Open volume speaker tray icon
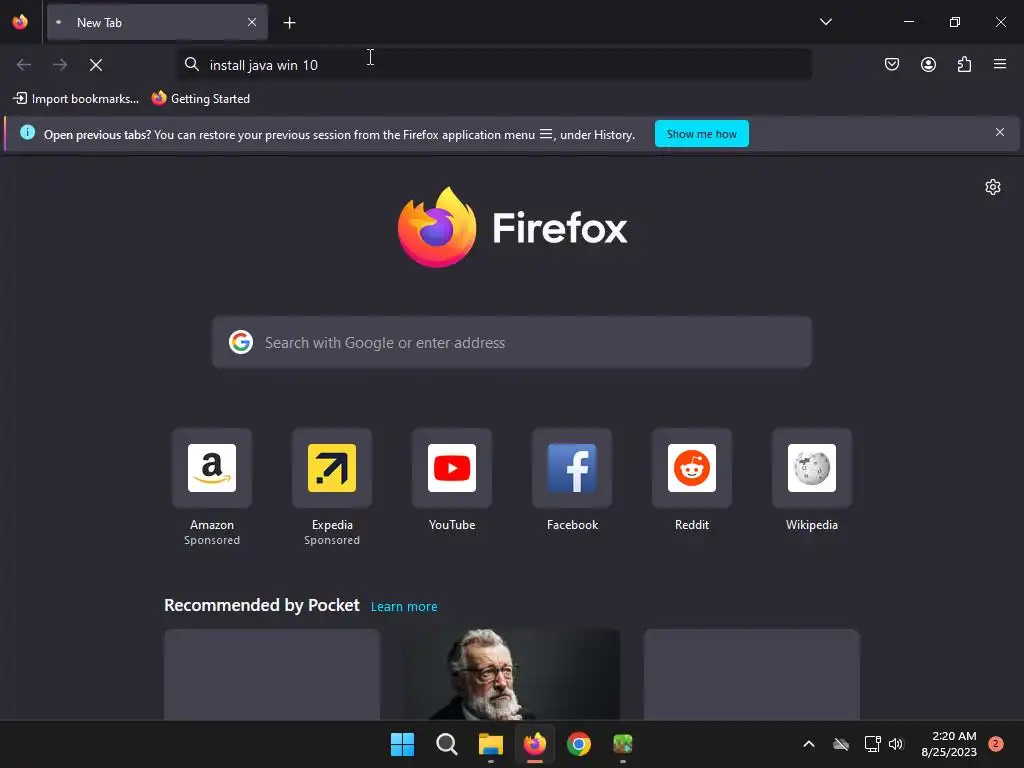The width and height of the screenshot is (1024, 768). point(896,744)
